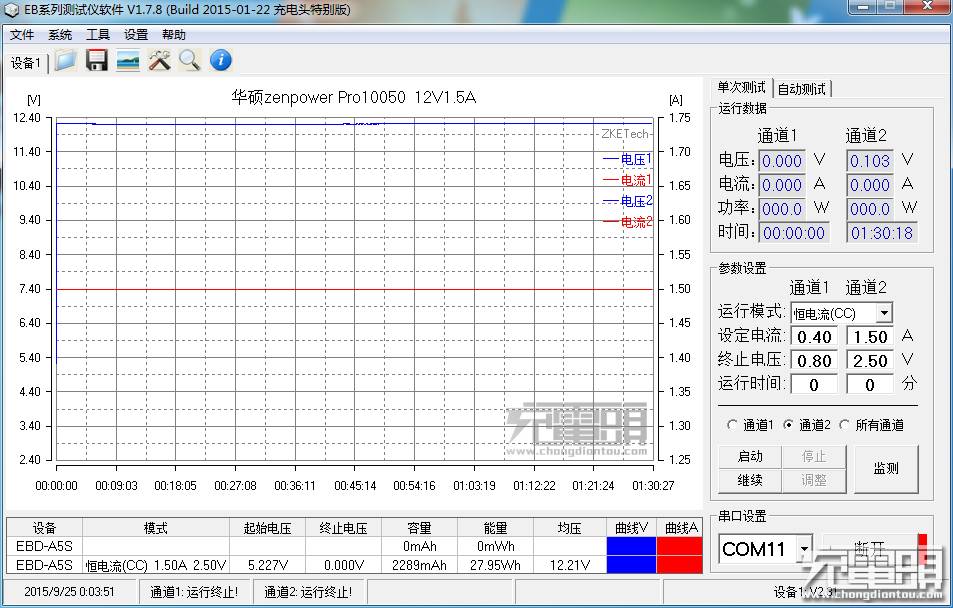Click red 曲线A swatch in the 恒电流 row
953x608 pixels.
click(x=679, y=565)
